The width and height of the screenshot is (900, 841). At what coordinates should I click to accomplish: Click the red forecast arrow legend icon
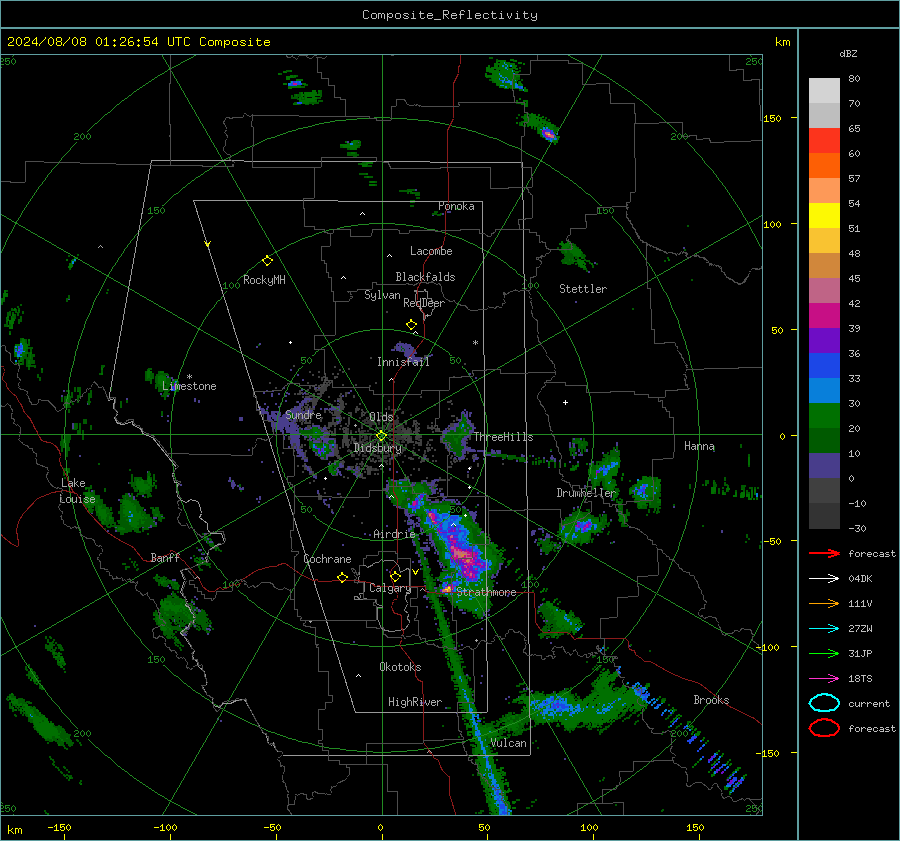(824, 553)
